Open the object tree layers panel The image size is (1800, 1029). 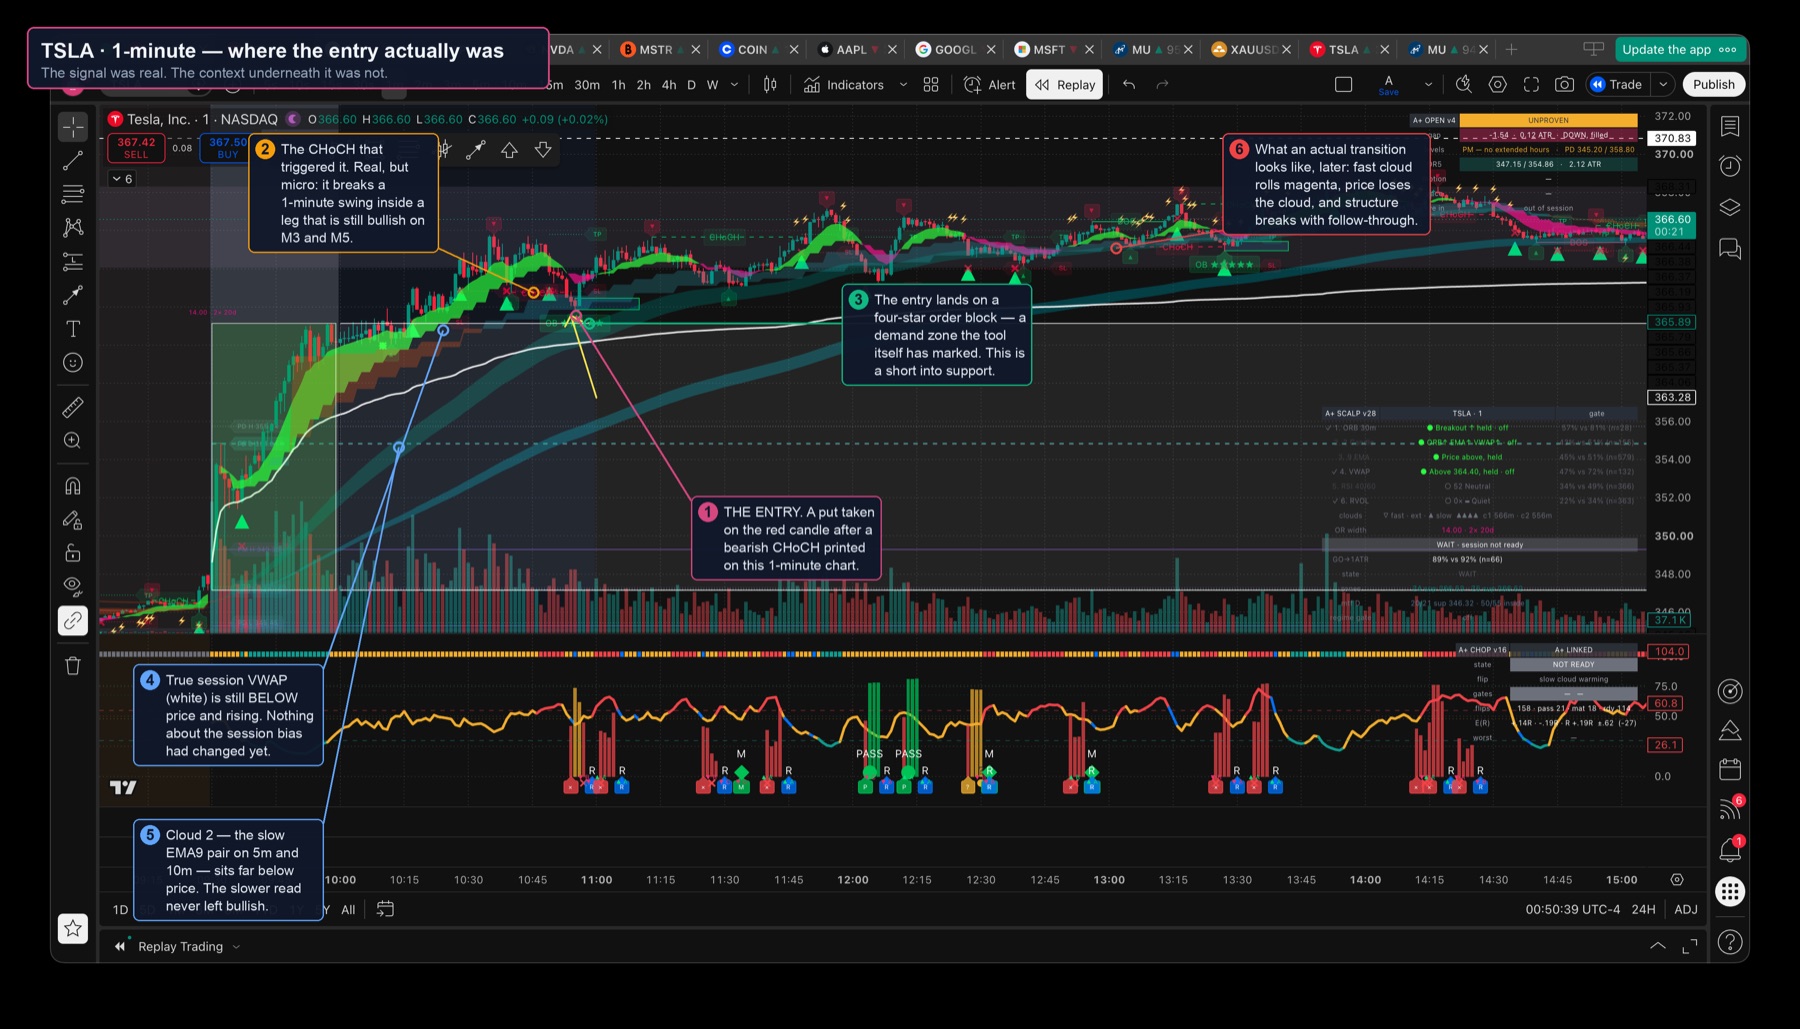pyautogui.click(x=1730, y=207)
